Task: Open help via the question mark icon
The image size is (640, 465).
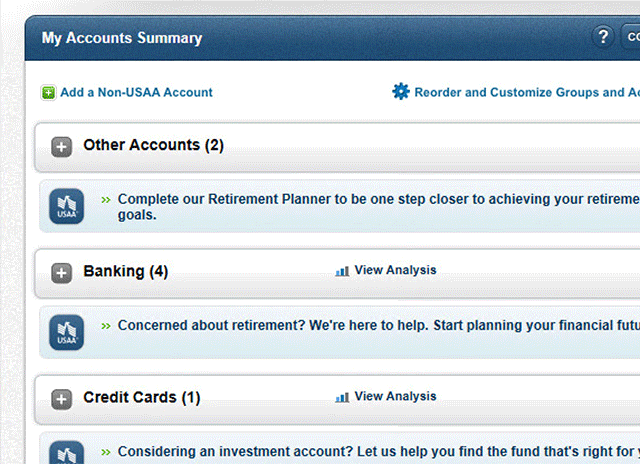Action: 603,37
